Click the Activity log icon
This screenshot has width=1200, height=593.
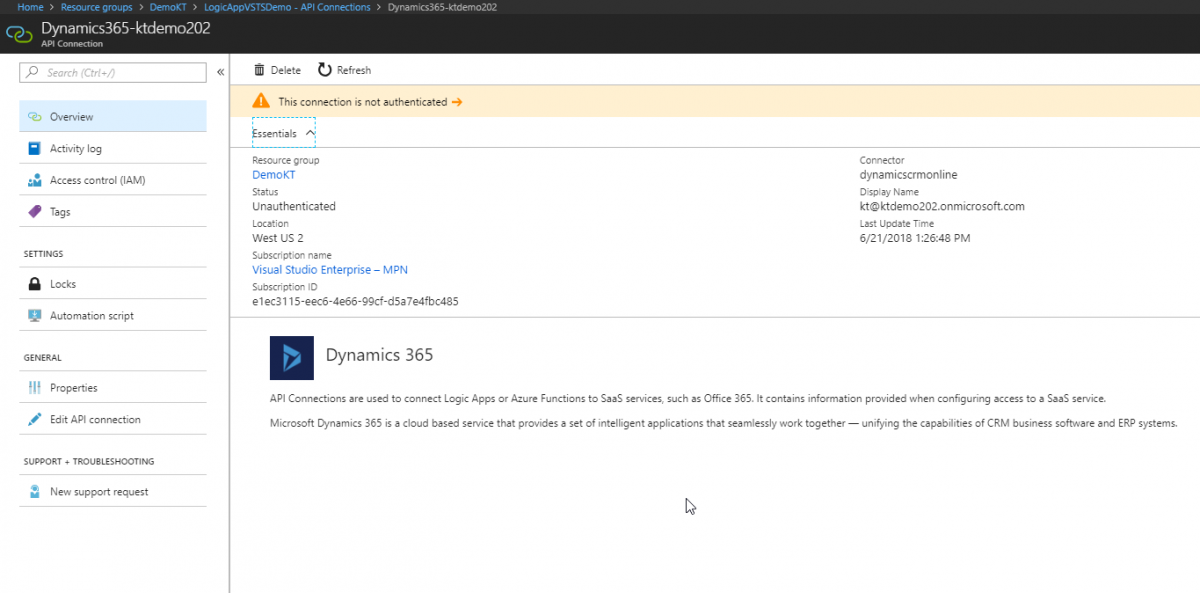[35, 149]
